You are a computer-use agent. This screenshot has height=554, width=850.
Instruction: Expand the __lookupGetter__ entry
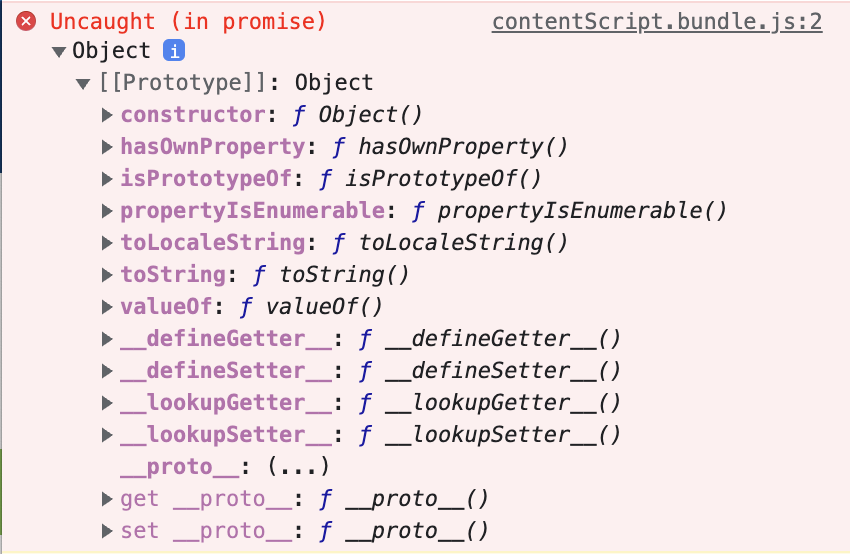click(x=107, y=403)
